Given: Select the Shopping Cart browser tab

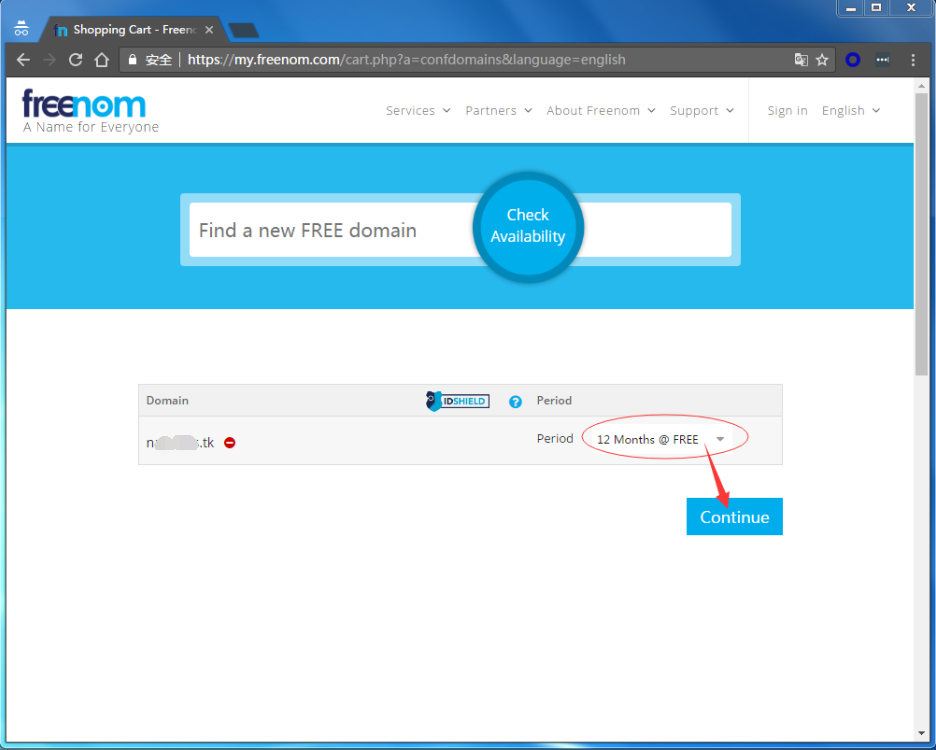Looking at the screenshot, I should pos(133,30).
